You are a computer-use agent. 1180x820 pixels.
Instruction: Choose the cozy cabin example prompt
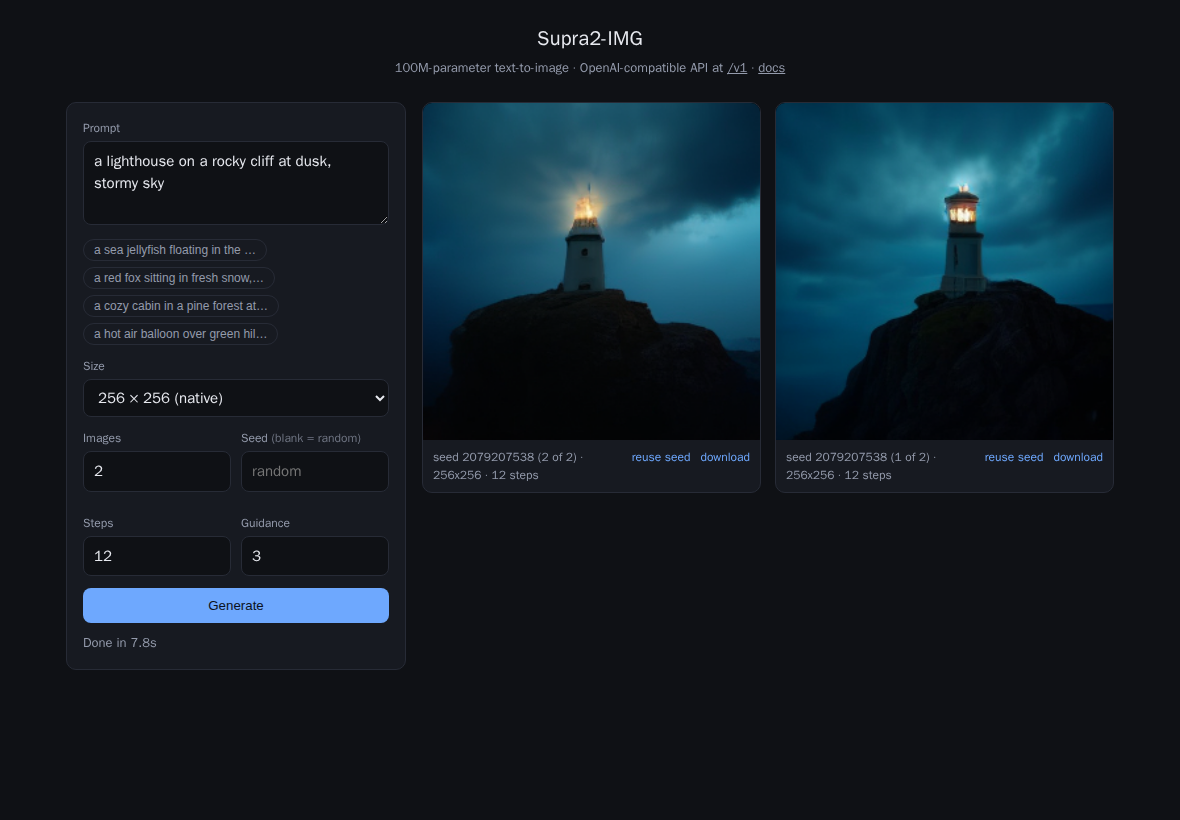181,306
